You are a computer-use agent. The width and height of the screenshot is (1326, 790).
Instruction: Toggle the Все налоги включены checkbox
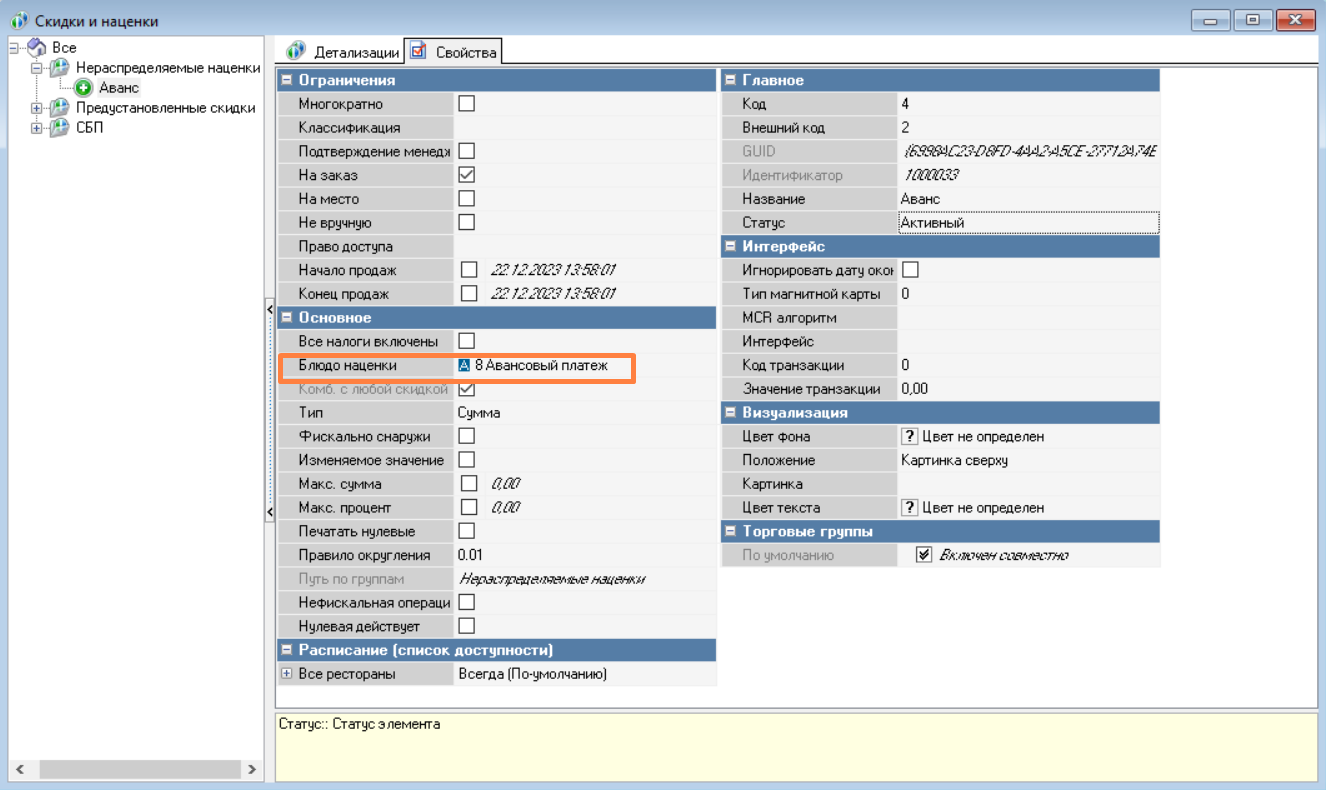[466, 342]
